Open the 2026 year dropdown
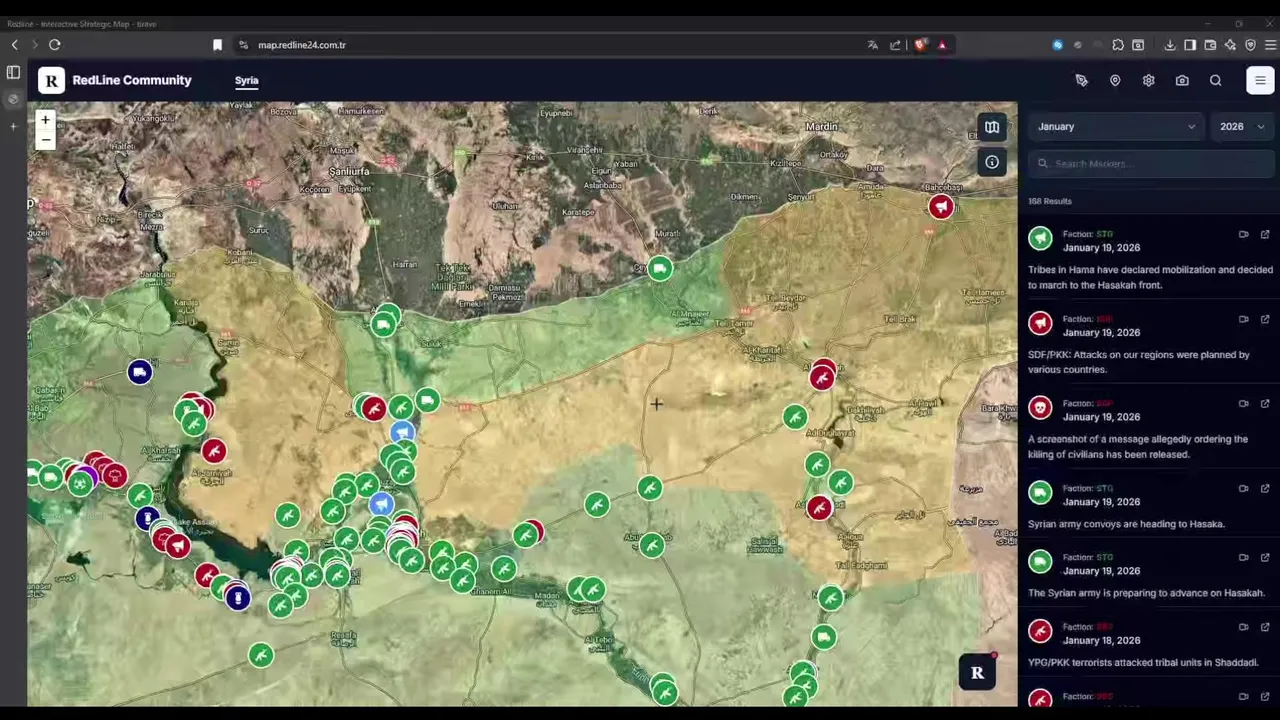Image resolution: width=1280 pixels, height=720 pixels. pos(1241,127)
